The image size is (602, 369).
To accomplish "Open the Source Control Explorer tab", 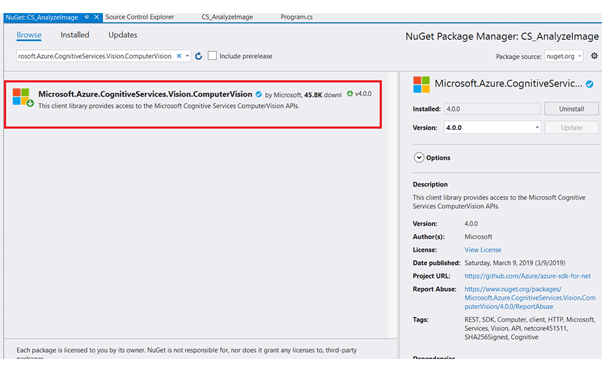I will pyautogui.click(x=140, y=17).
